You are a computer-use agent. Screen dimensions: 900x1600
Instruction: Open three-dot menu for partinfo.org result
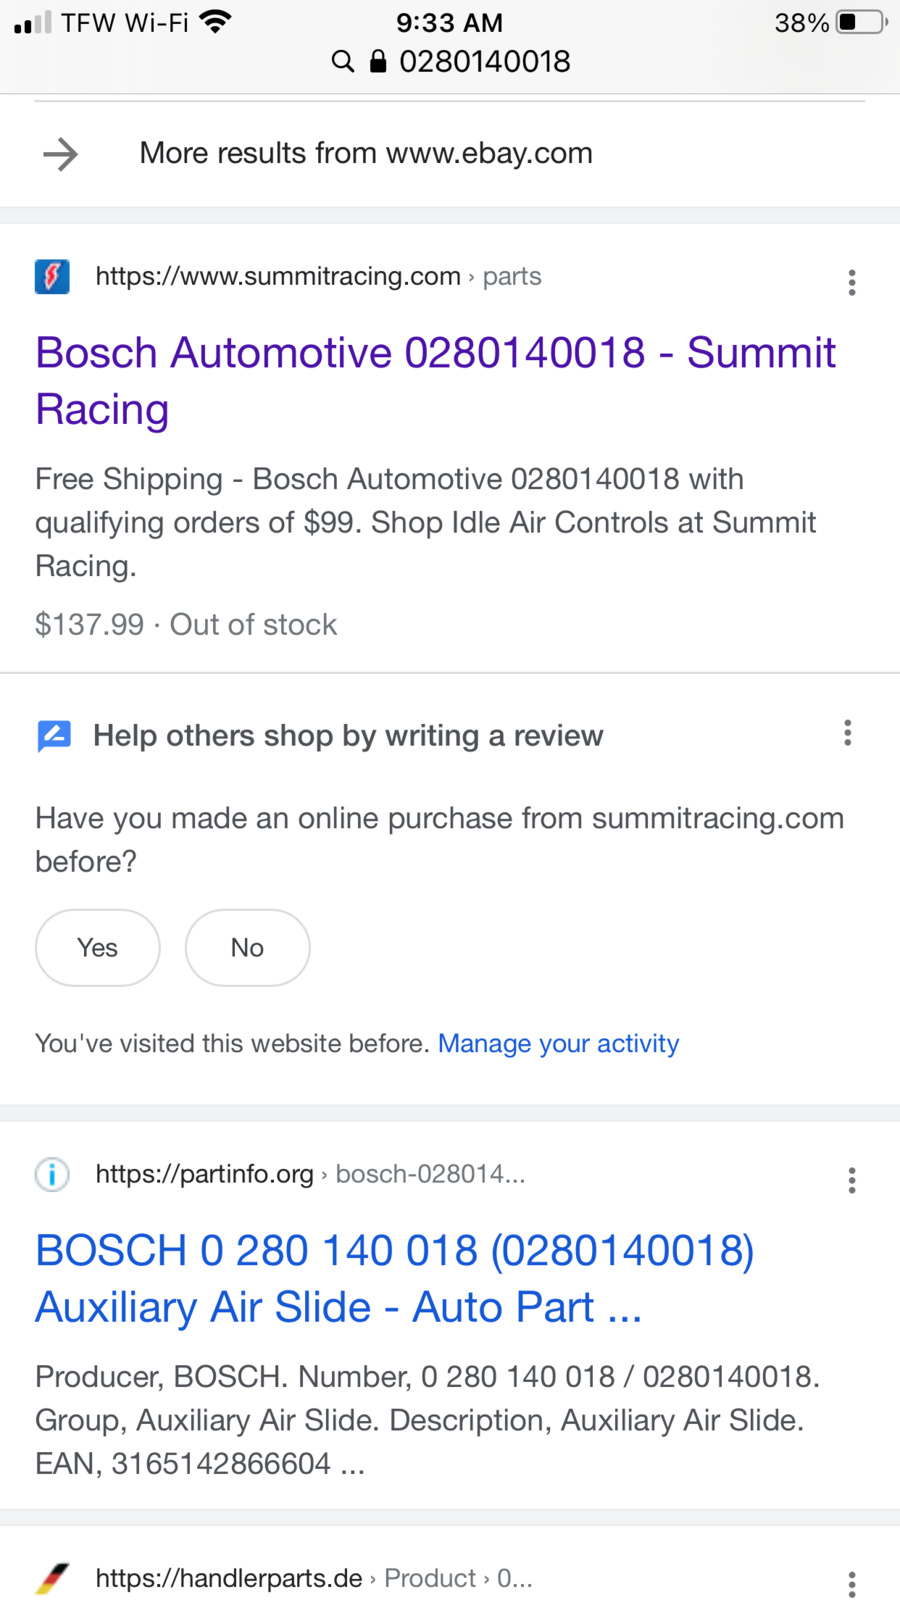click(x=852, y=1180)
